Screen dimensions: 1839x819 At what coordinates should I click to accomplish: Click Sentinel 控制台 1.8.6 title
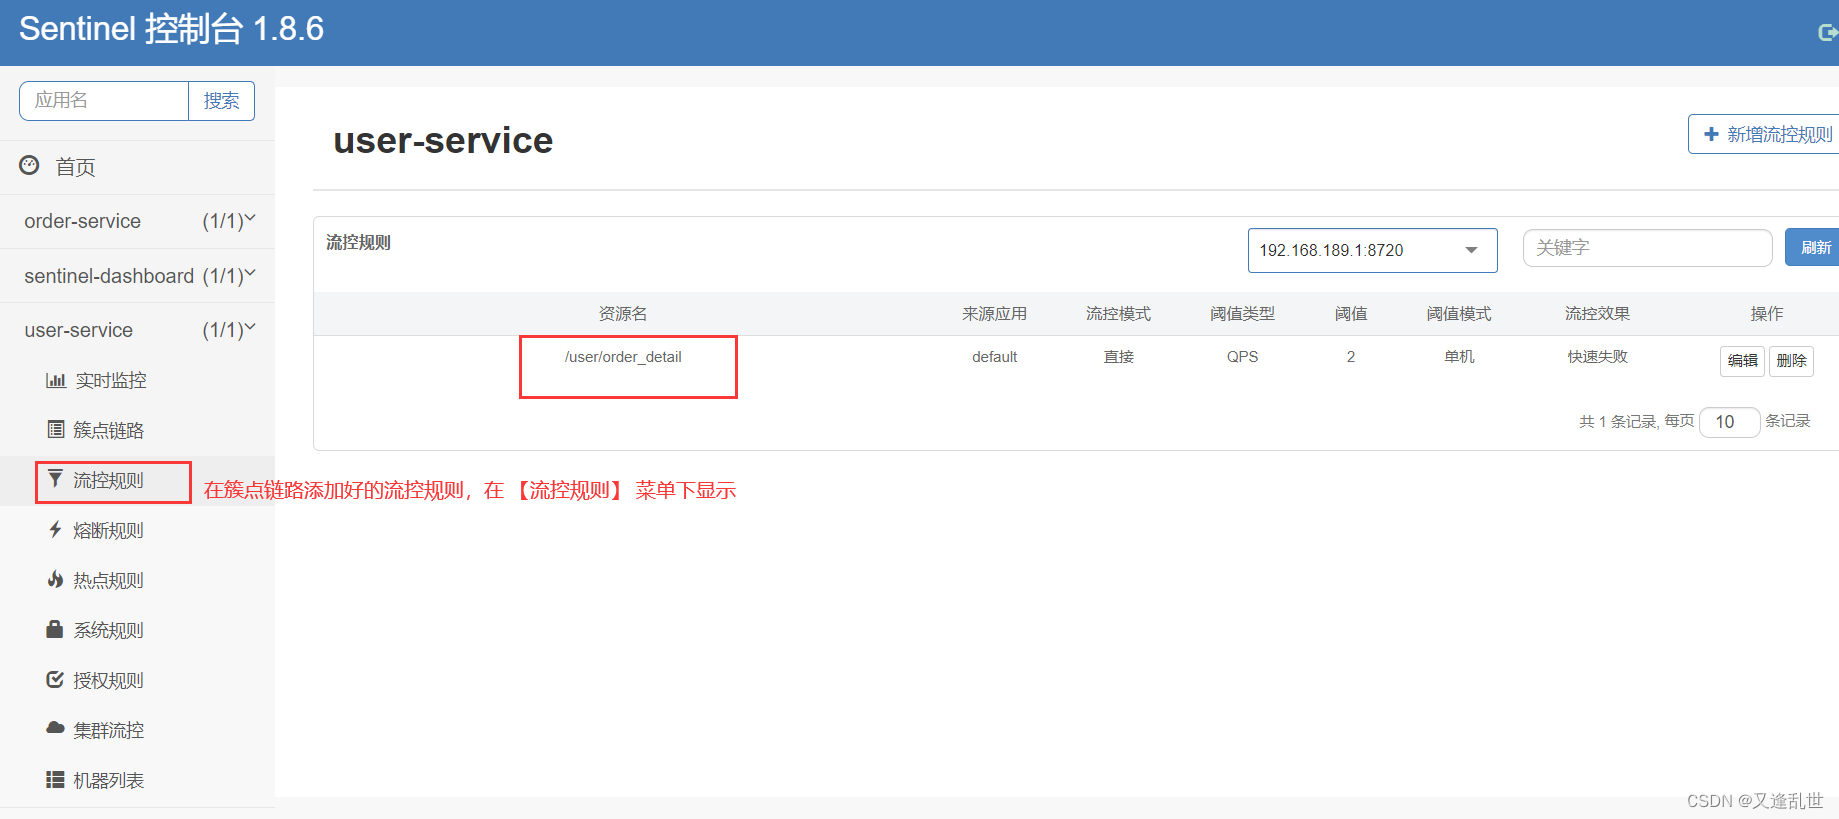coord(171,29)
